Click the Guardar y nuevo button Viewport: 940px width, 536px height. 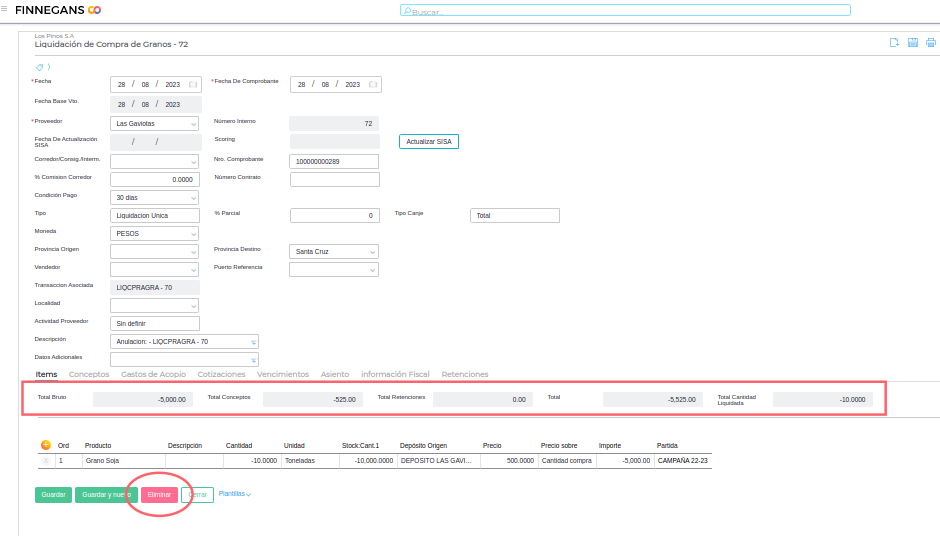click(x=105, y=495)
